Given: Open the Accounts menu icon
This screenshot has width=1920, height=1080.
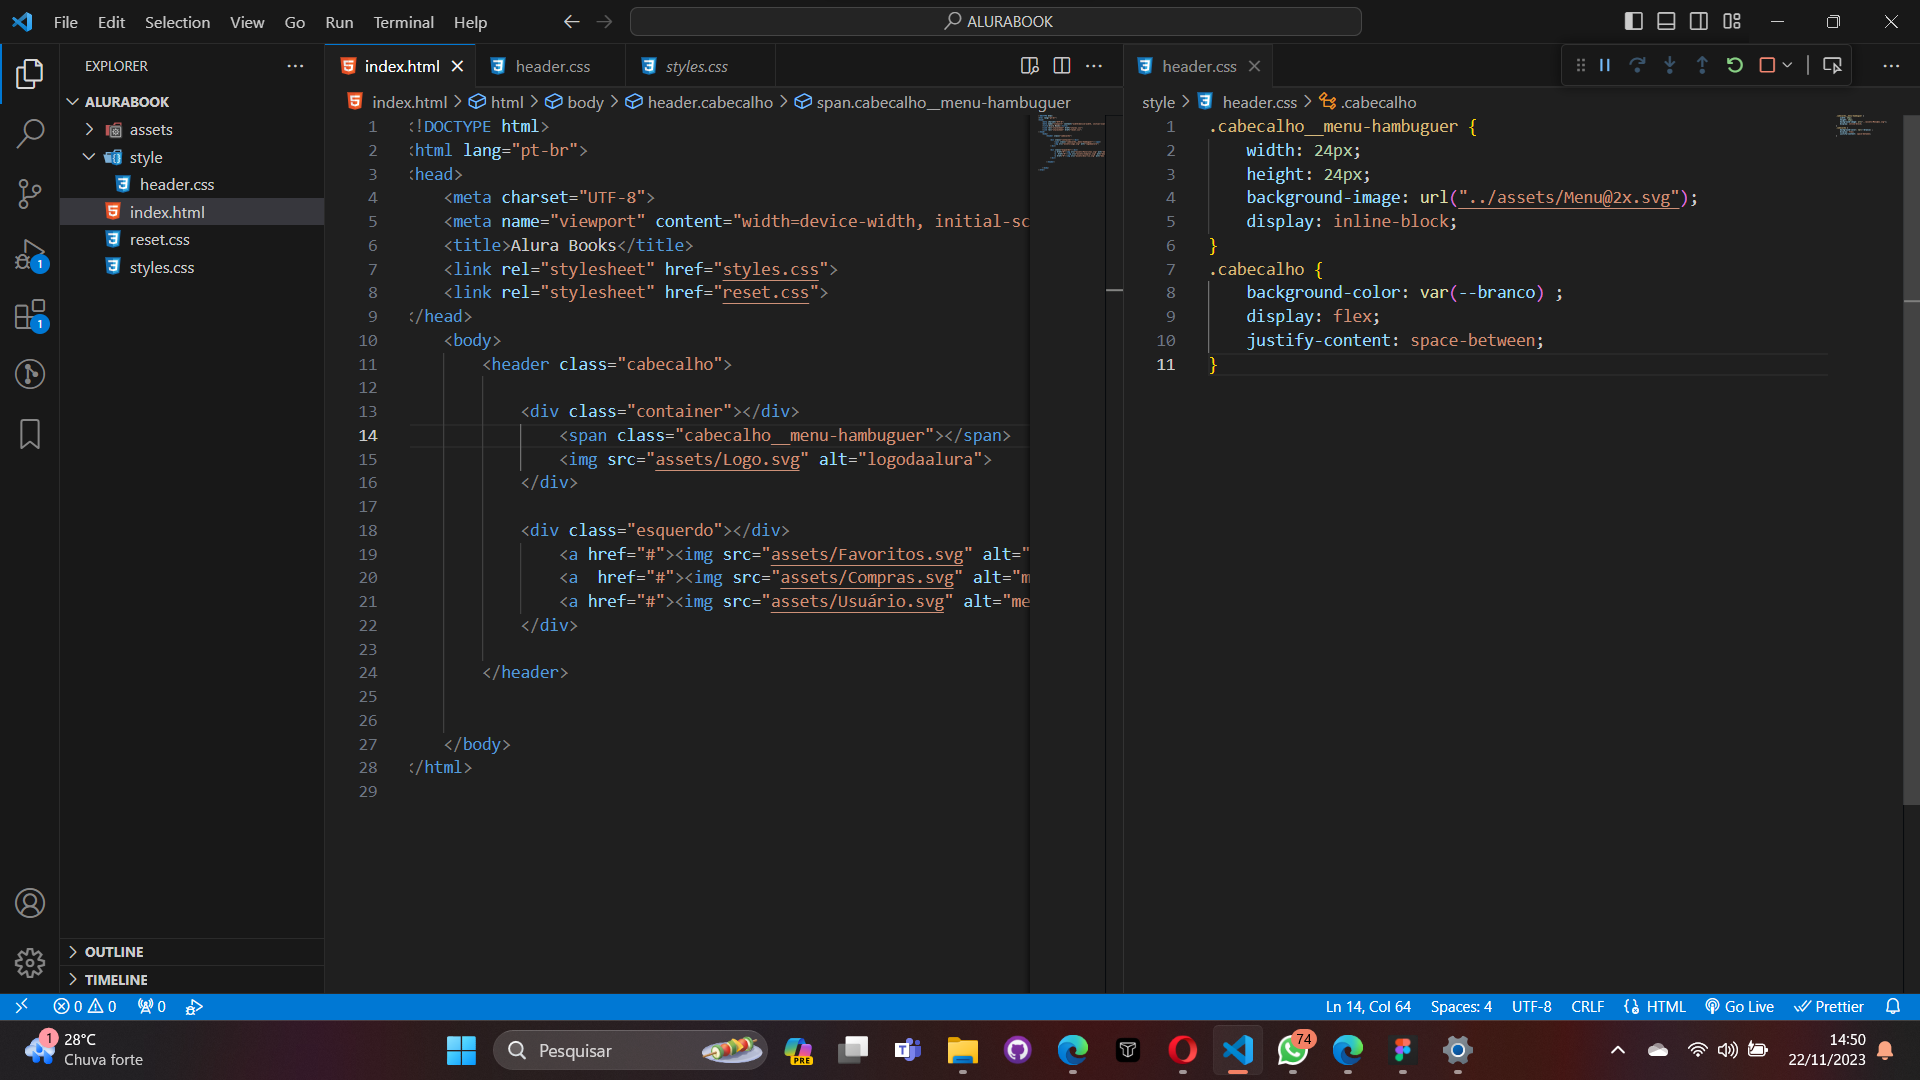Looking at the screenshot, I should pyautogui.click(x=30, y=903).
